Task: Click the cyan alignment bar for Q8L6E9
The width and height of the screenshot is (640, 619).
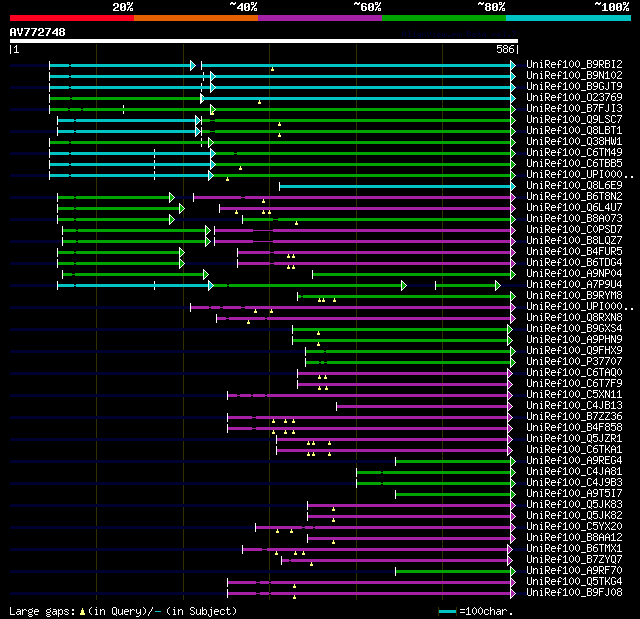Action: (396, 186)
